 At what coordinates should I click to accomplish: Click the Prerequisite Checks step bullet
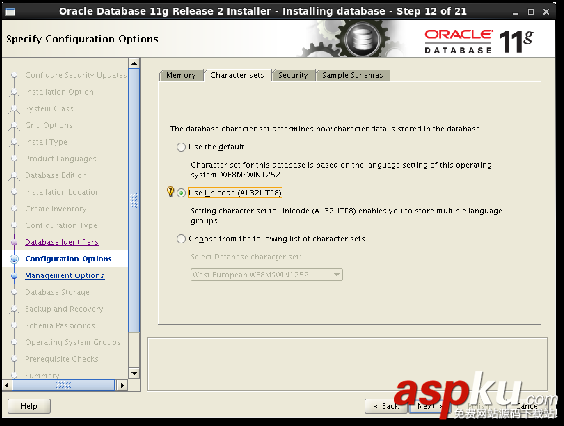pyautogui.click(x=14, y=359)
